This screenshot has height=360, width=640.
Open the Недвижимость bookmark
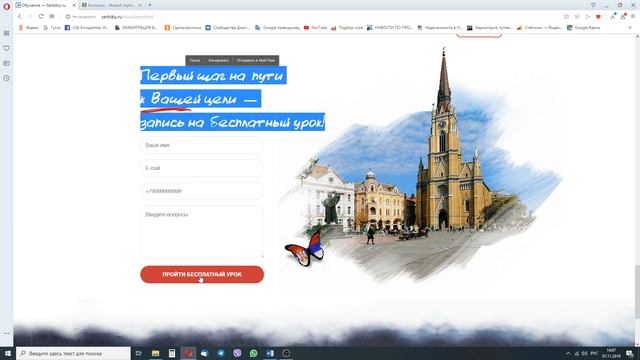tap(440, 28)
